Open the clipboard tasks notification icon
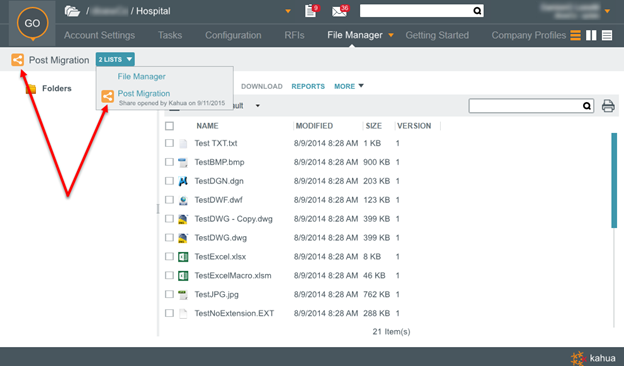 point(311,11)
